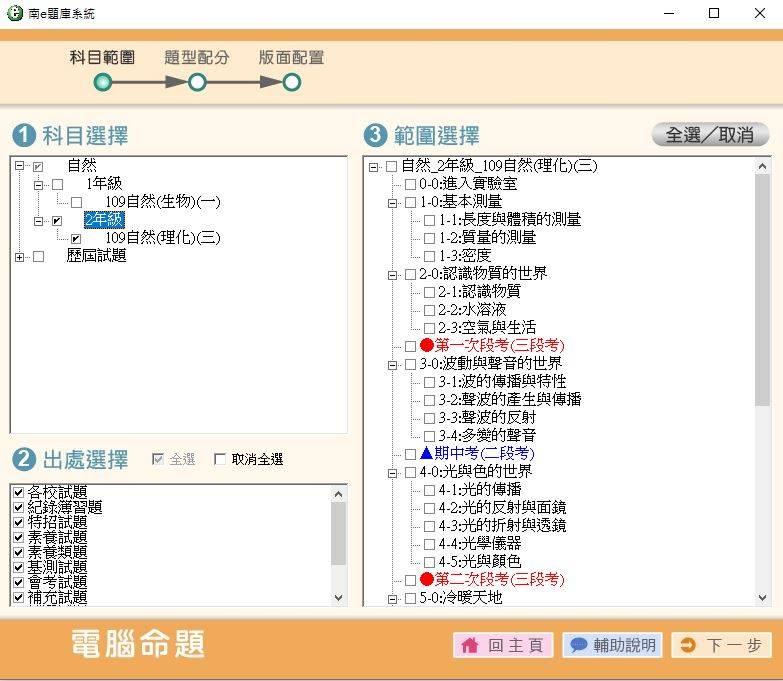
Task: Select 2年級 tree item label
Action: pos(104,220)
